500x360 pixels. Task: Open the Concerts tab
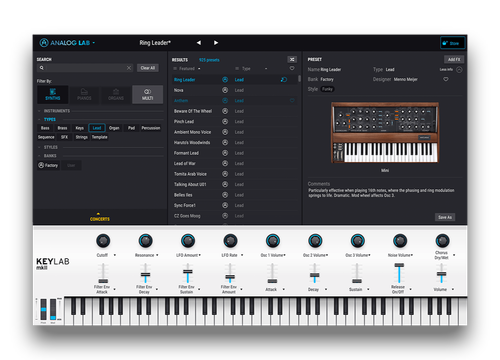[x=100, y=217]
